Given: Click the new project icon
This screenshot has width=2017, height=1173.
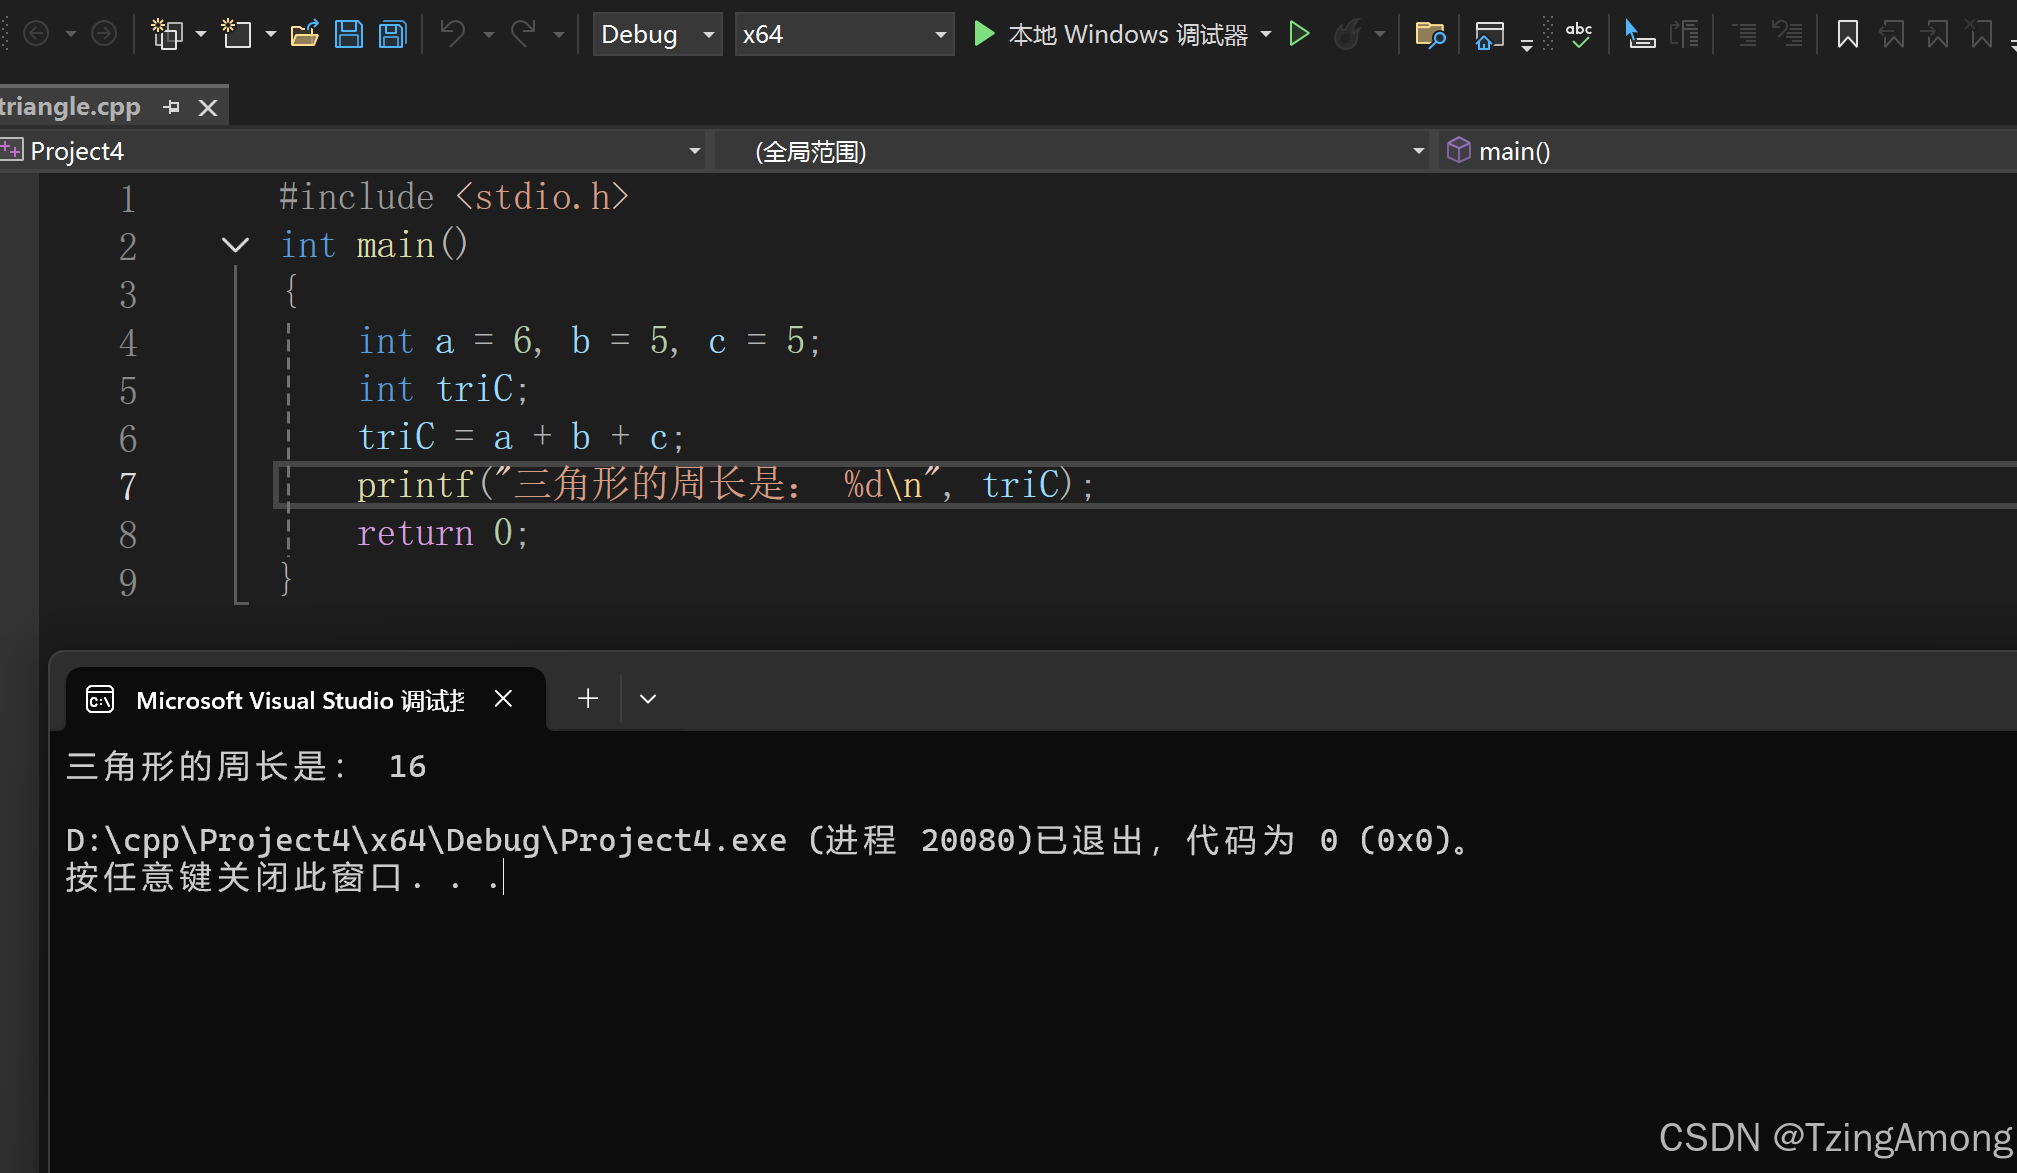Looking at the screenshot, I should 166,35.
